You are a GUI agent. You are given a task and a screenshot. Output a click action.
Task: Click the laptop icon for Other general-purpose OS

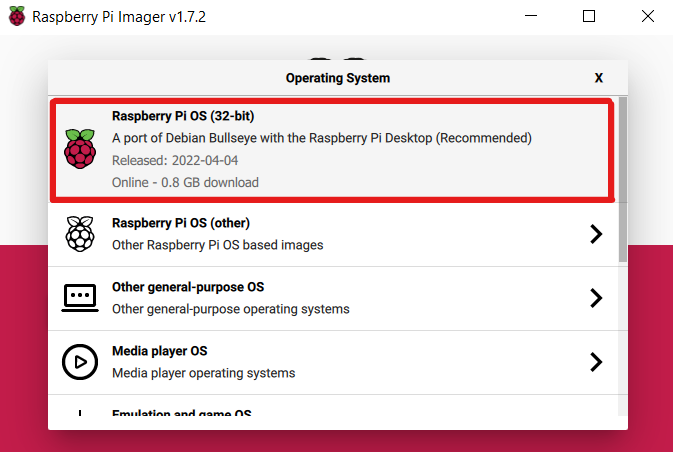[80, 298]
